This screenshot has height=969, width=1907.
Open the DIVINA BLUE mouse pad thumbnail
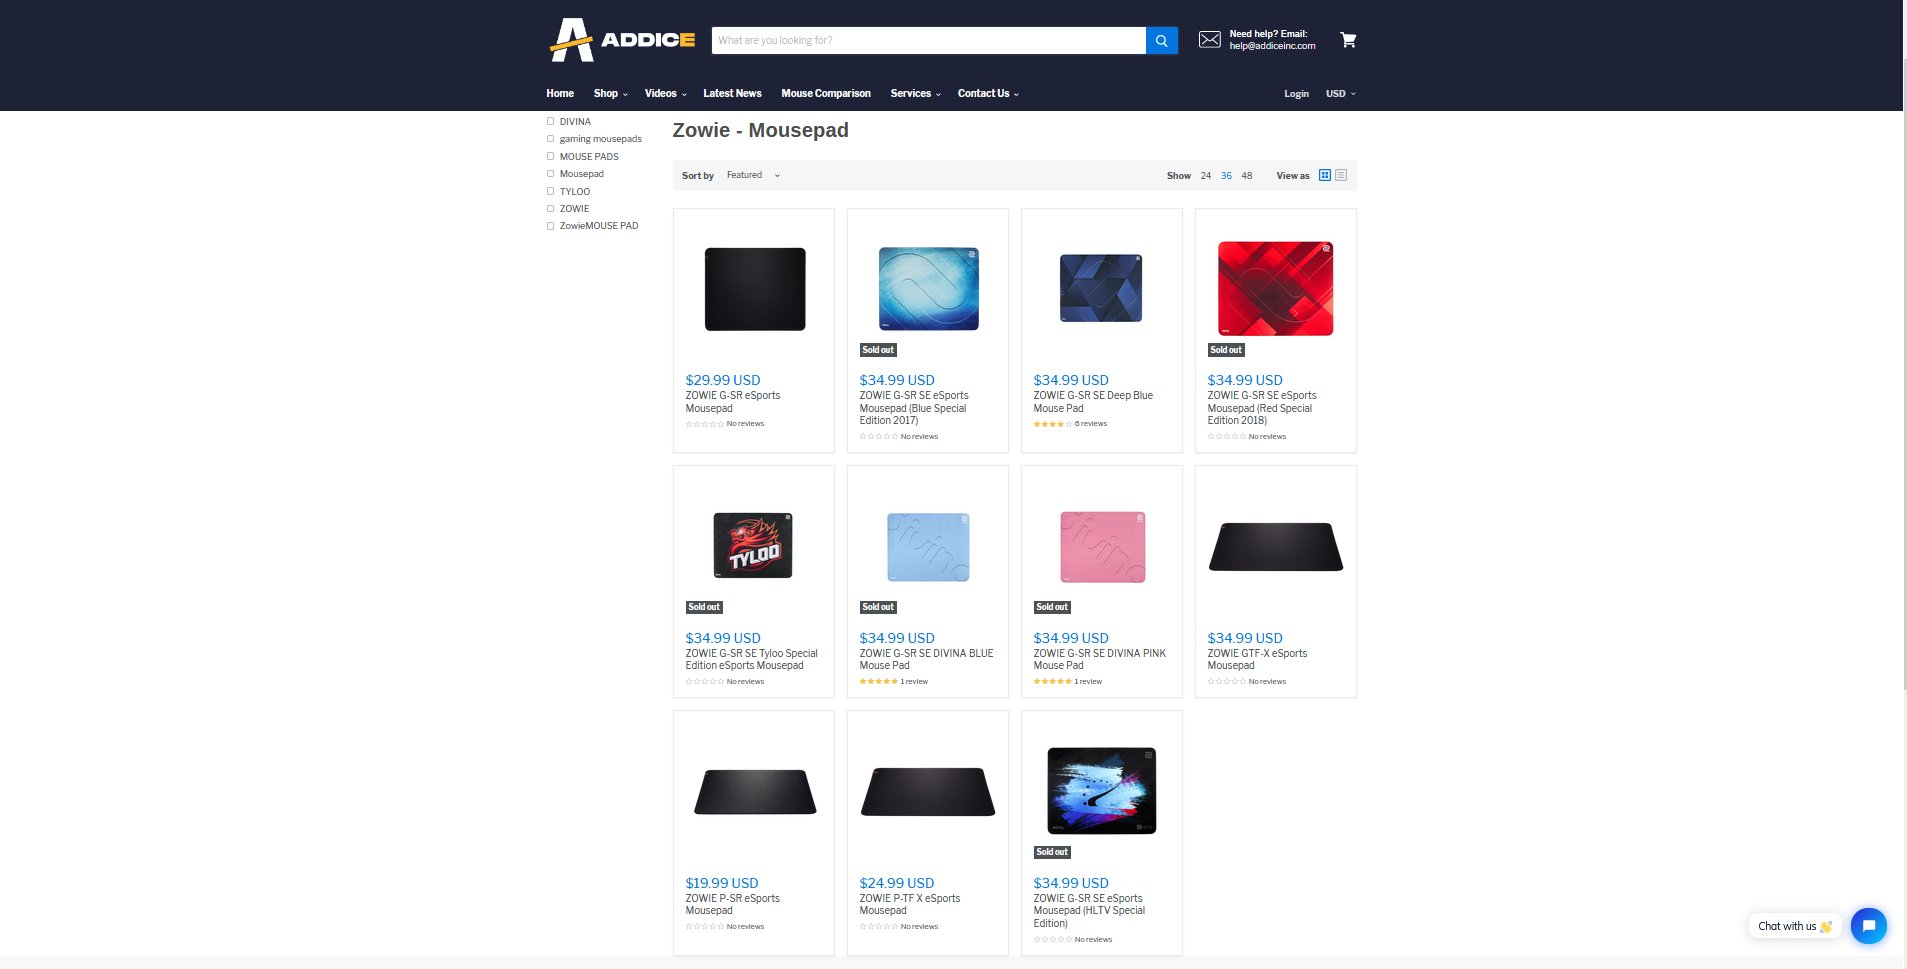(928, 547)
